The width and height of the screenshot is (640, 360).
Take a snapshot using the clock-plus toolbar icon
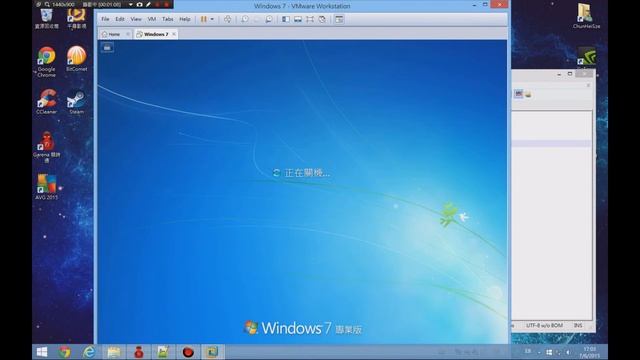[x=244, y=19]
